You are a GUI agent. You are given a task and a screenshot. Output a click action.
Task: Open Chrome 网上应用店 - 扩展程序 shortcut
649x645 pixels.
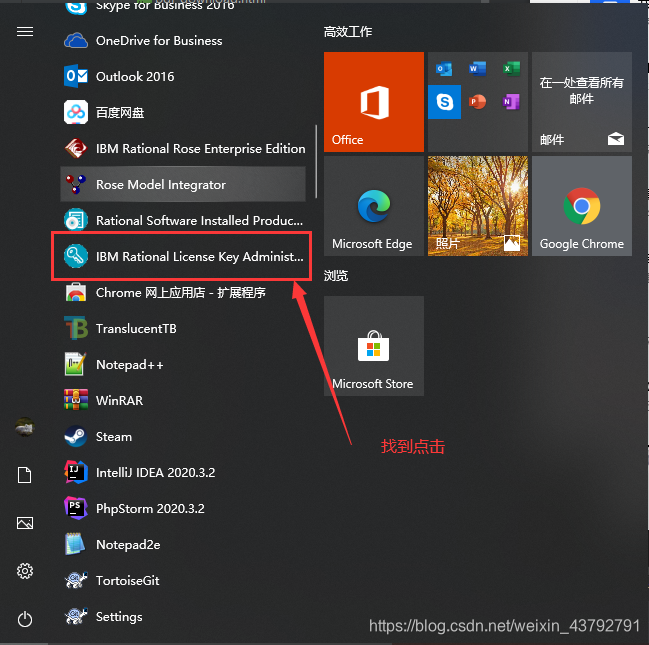point(183,292)
